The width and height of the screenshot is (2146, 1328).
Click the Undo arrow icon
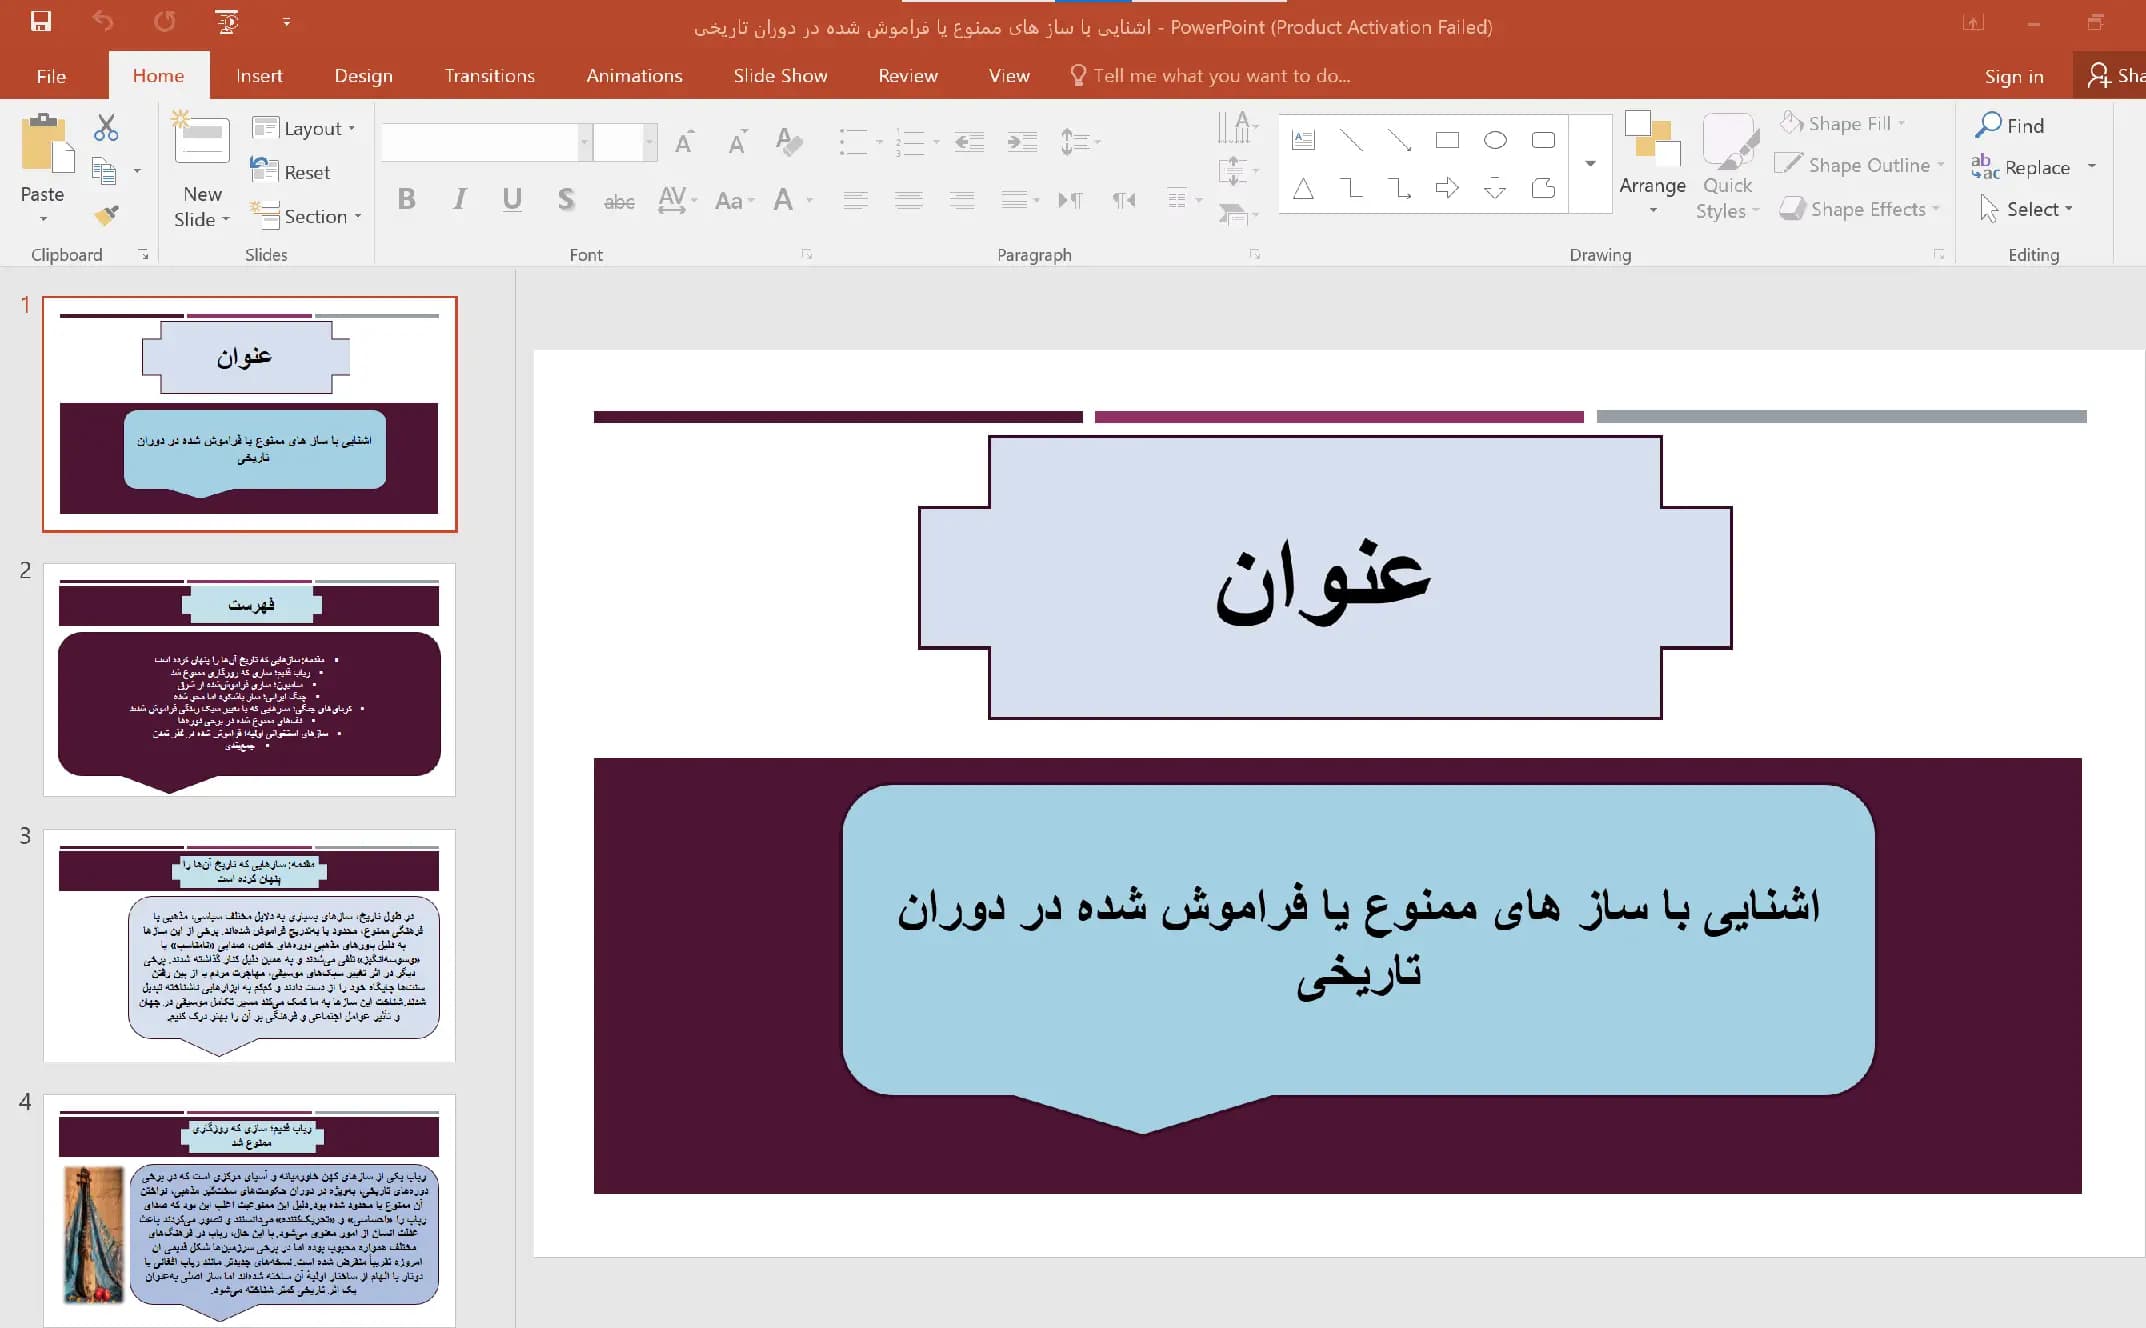(x=103, y=22)
